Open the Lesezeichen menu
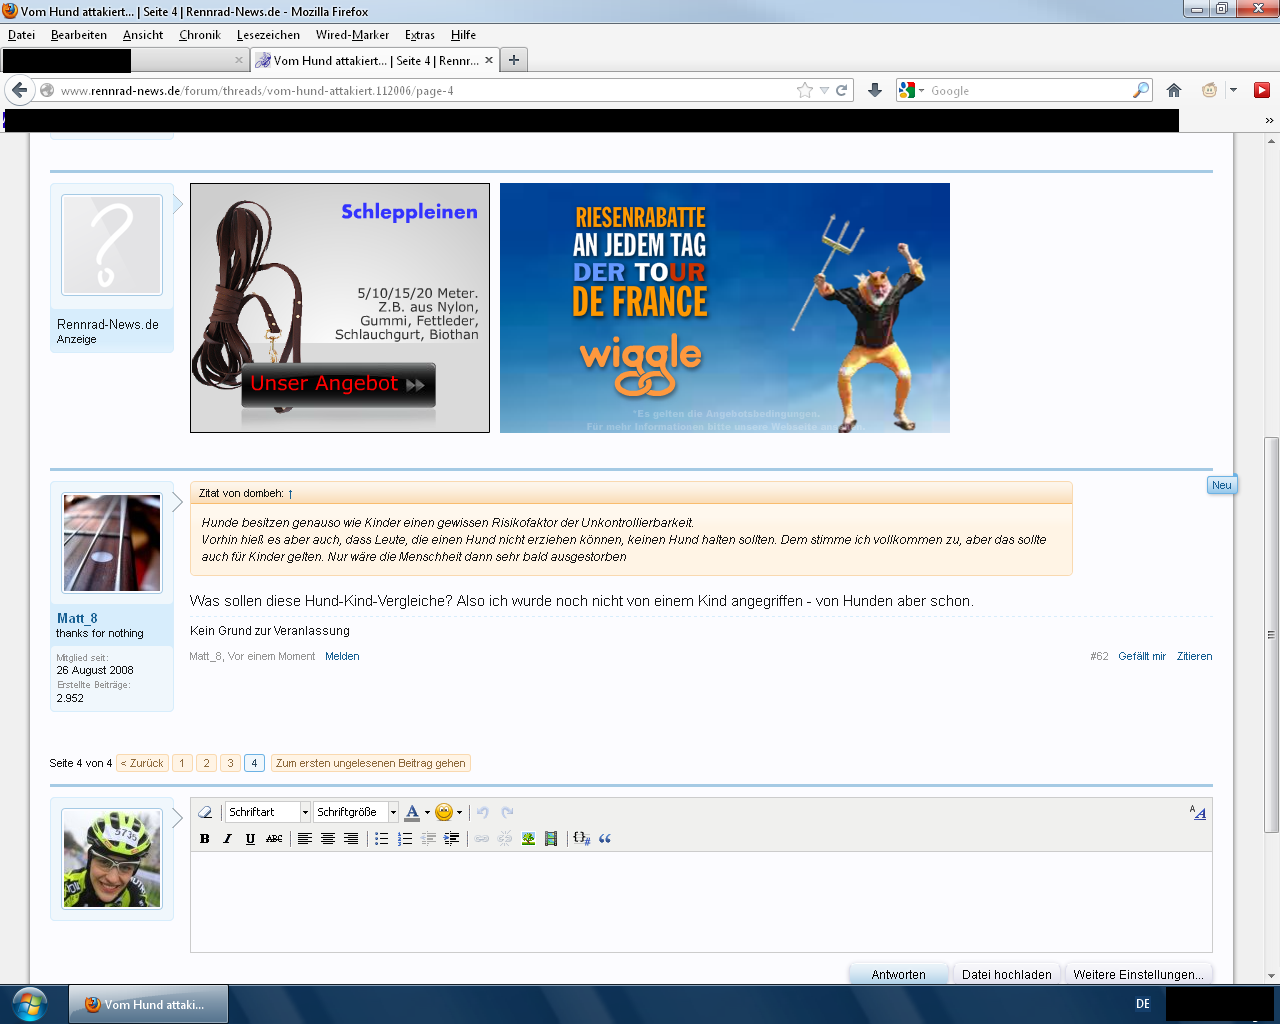This screenshot has width=1280, height=1024. pyautogui.click(x=268, y=35)
